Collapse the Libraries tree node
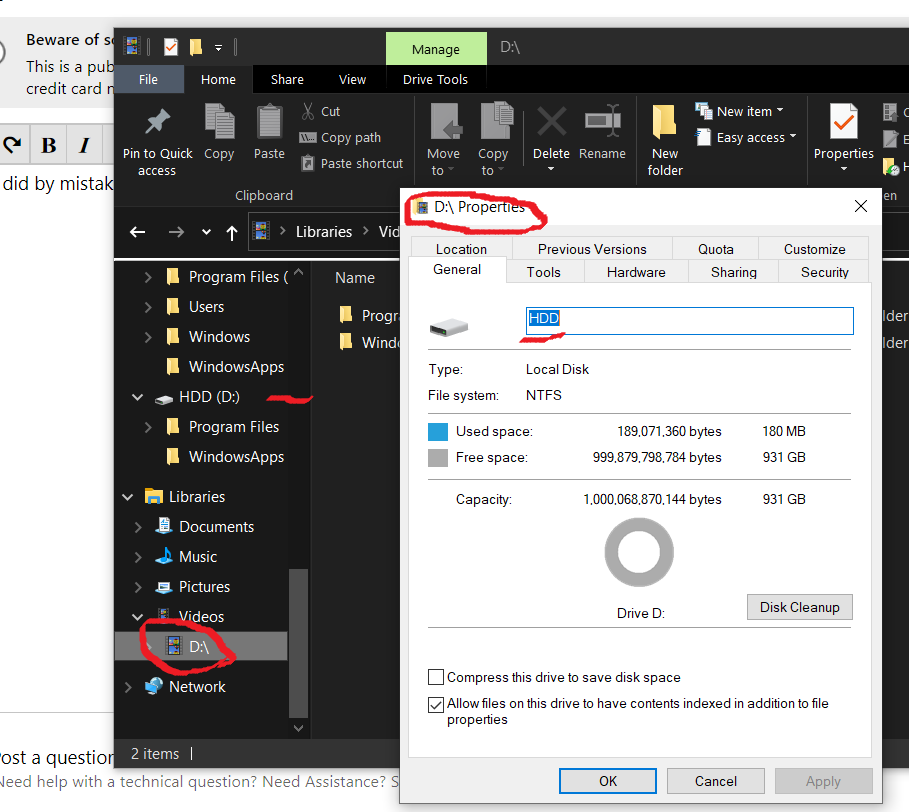The height and width of the screenshot is (812, 909). (128, 497)
